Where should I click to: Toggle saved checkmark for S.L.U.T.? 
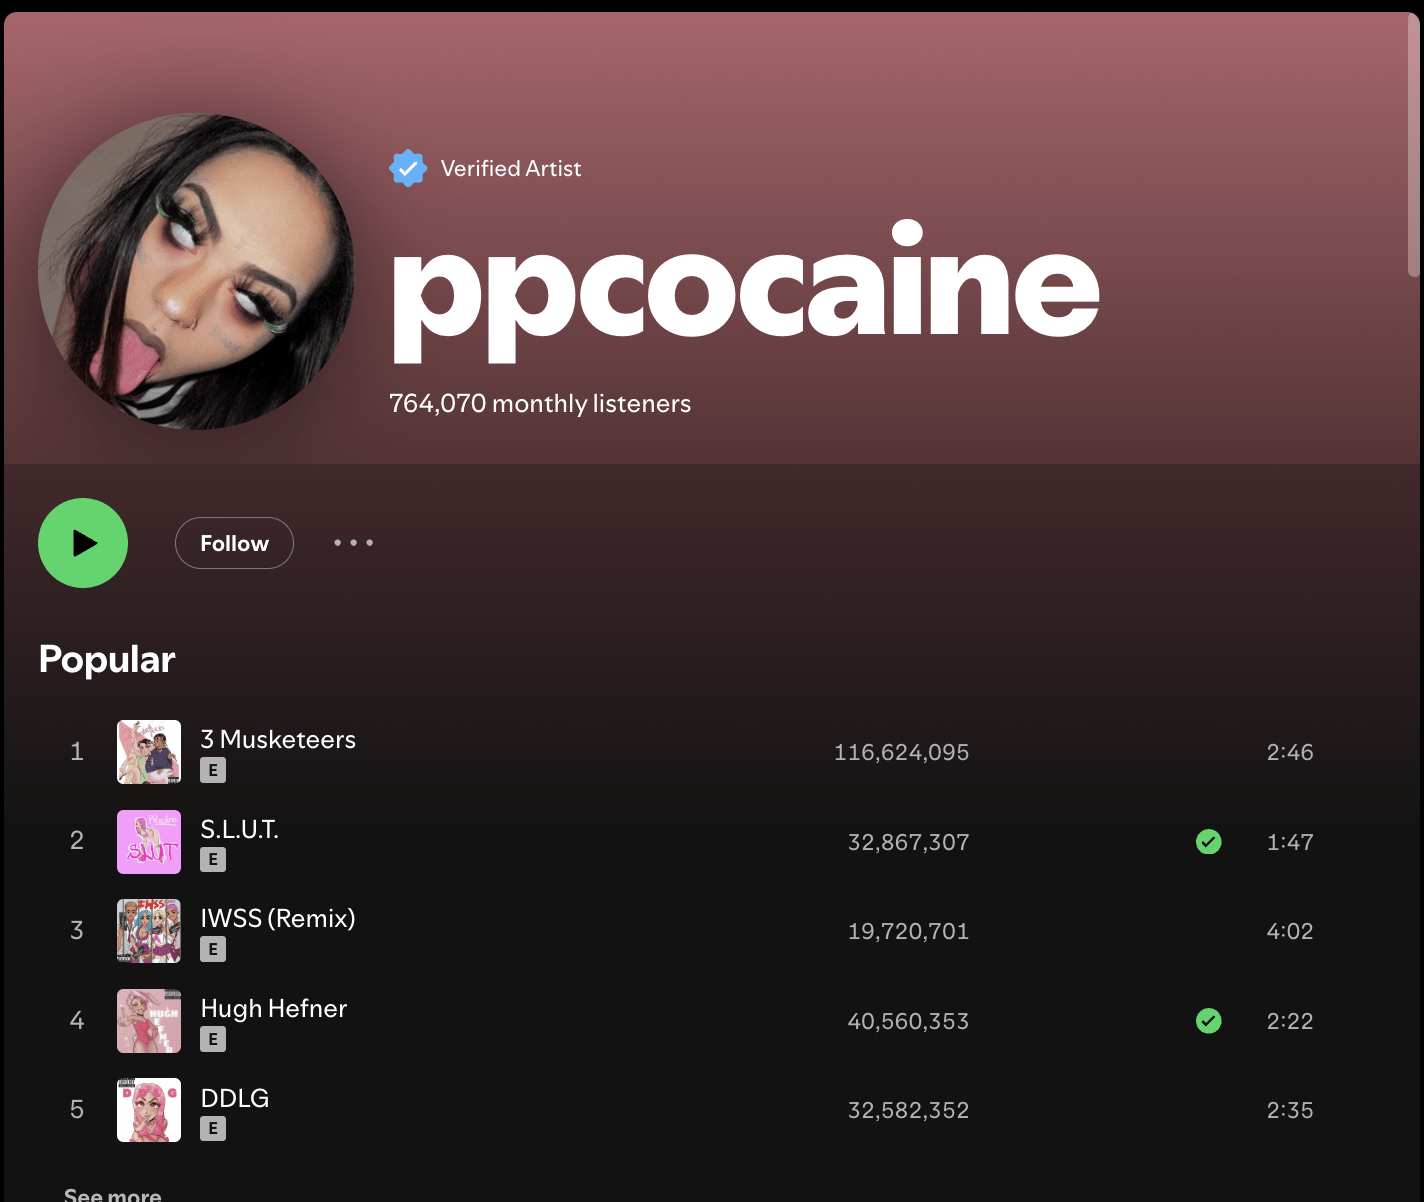1209,842
